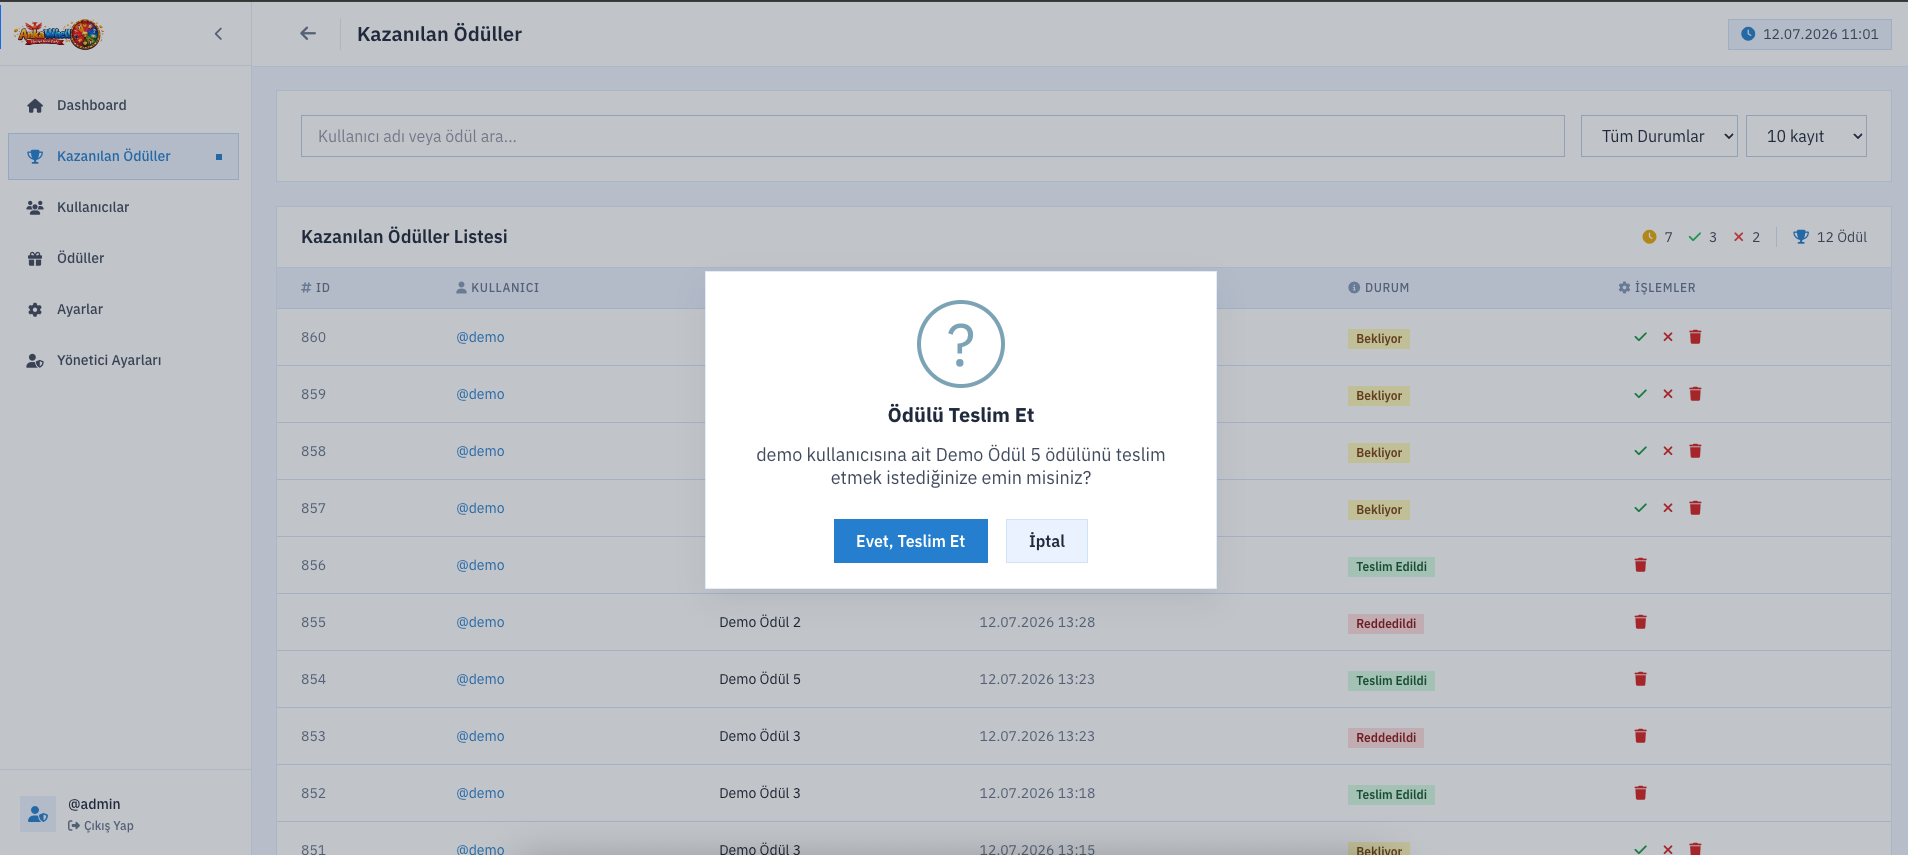Click the @demo link in row 860

(x=480, y=337)
